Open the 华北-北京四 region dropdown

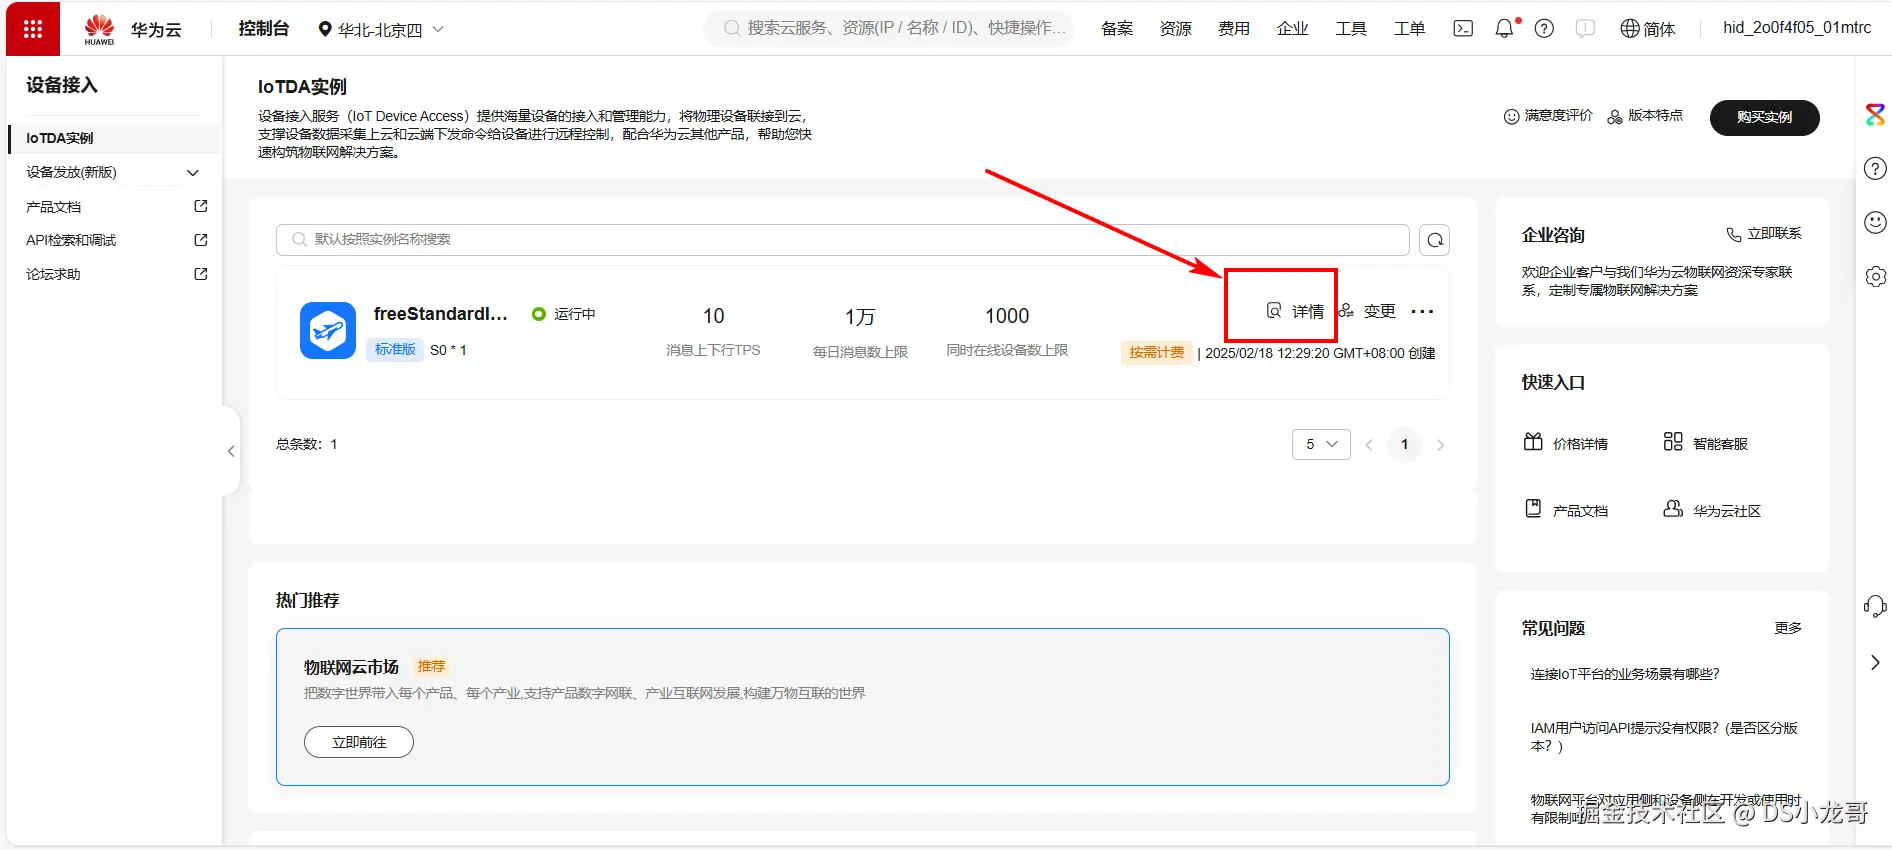pyautogui.click(x=381, y=29)
